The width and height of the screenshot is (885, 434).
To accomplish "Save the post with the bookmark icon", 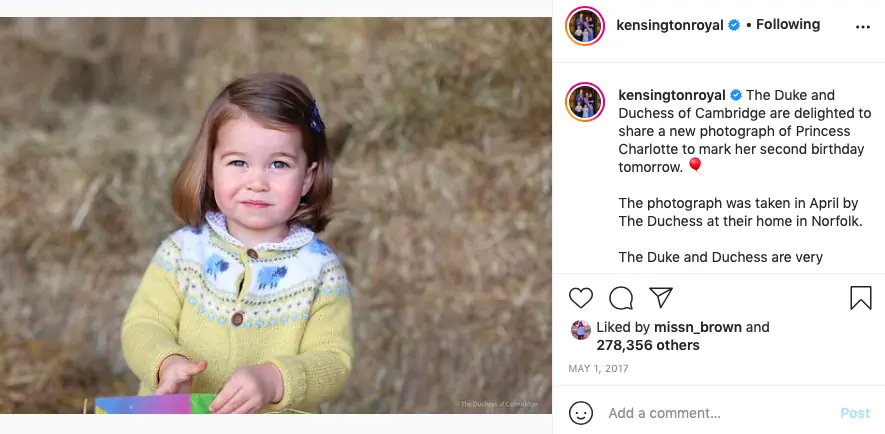I will click(861, 298).
